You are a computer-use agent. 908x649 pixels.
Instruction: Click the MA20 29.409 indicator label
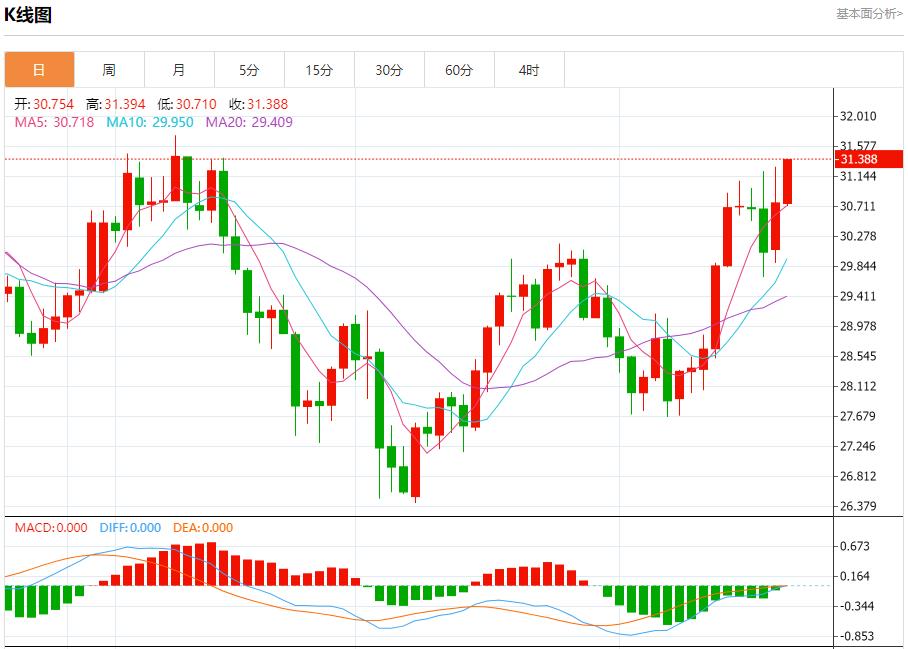click(249, 122)
